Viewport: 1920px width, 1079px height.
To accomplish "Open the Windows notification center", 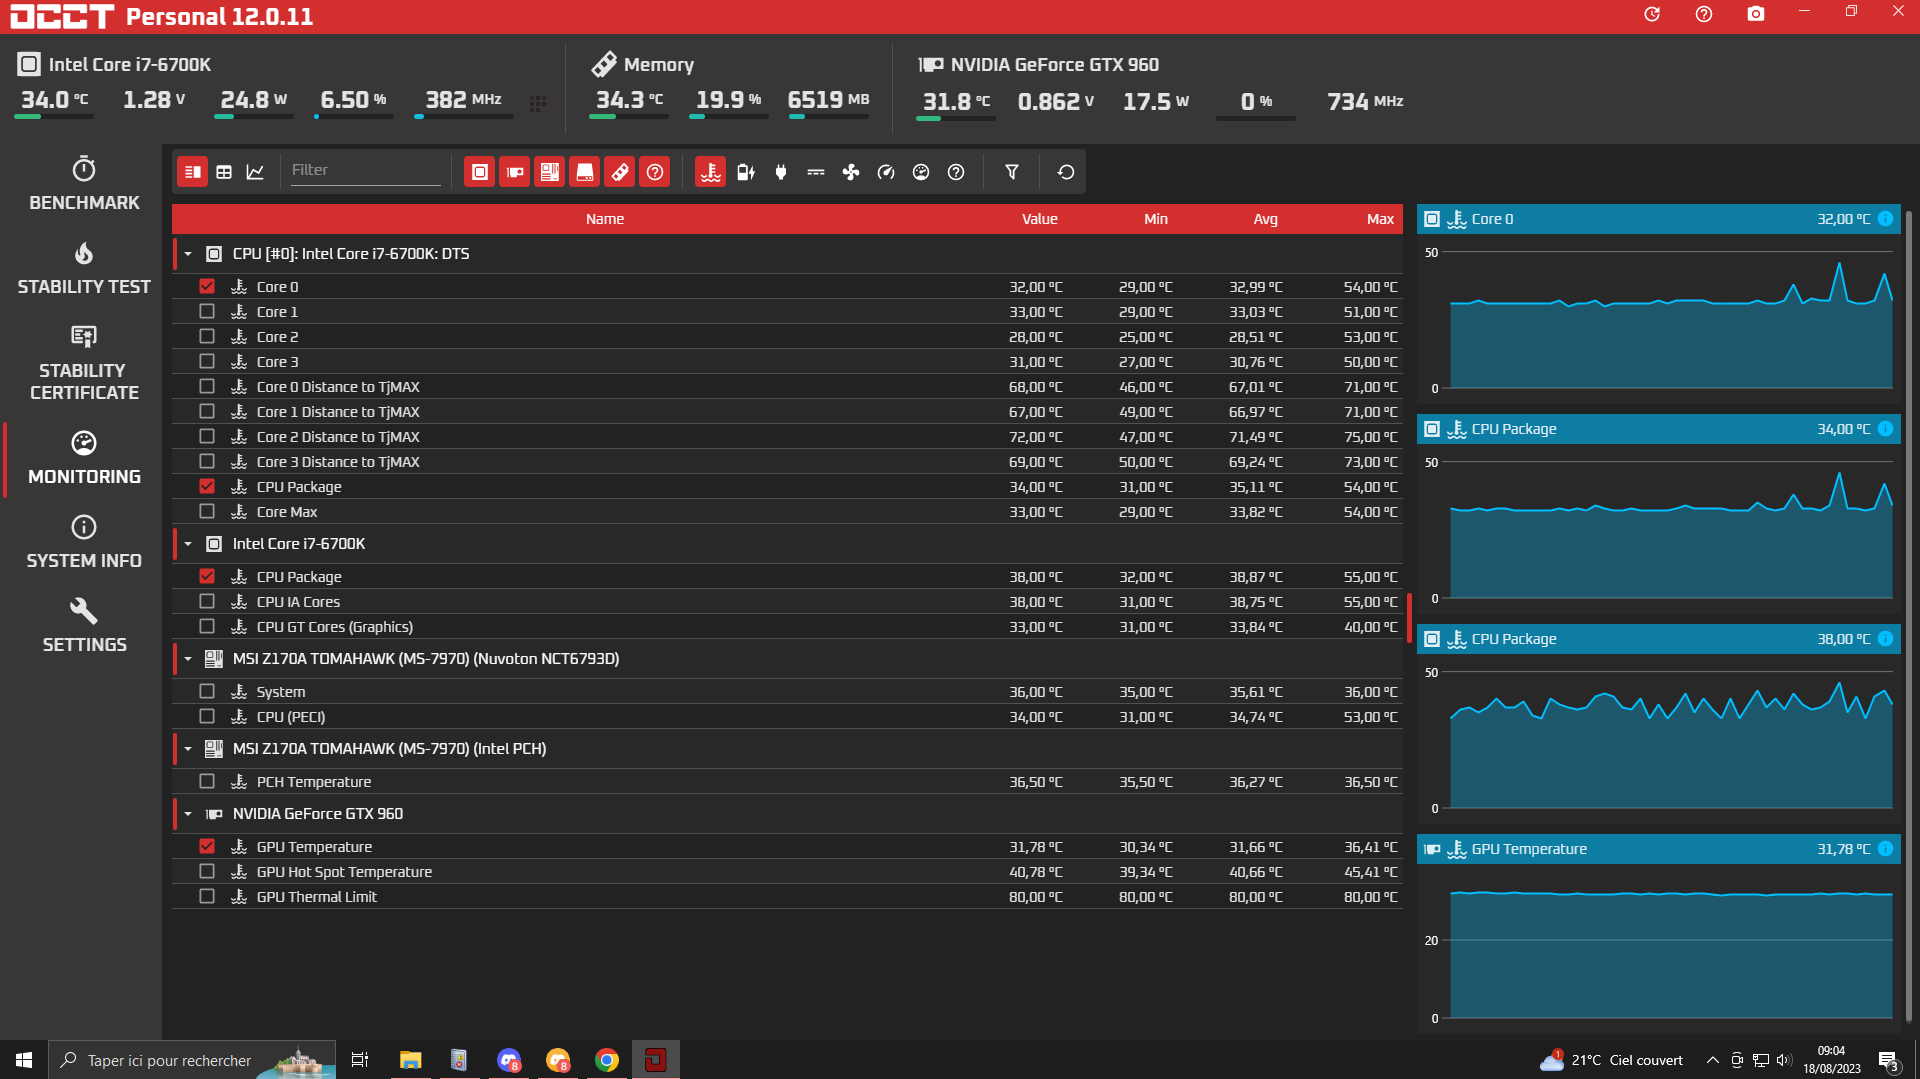I will (x=1889, y=1060).
